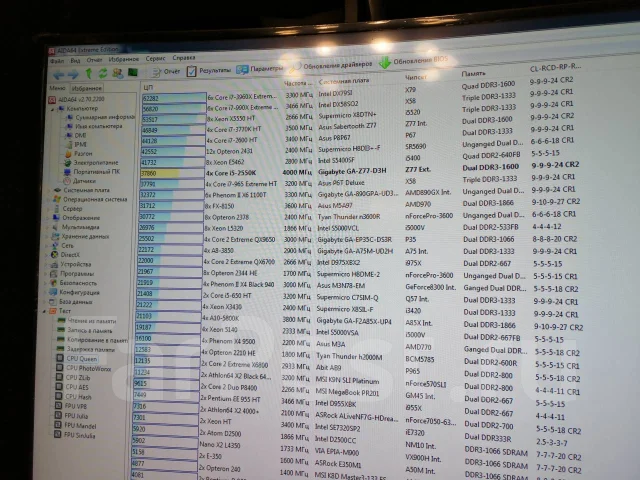640x480 pixels.
Task: Click the Конфигурация icon in the tree
Action: click(x=53, y=293)
